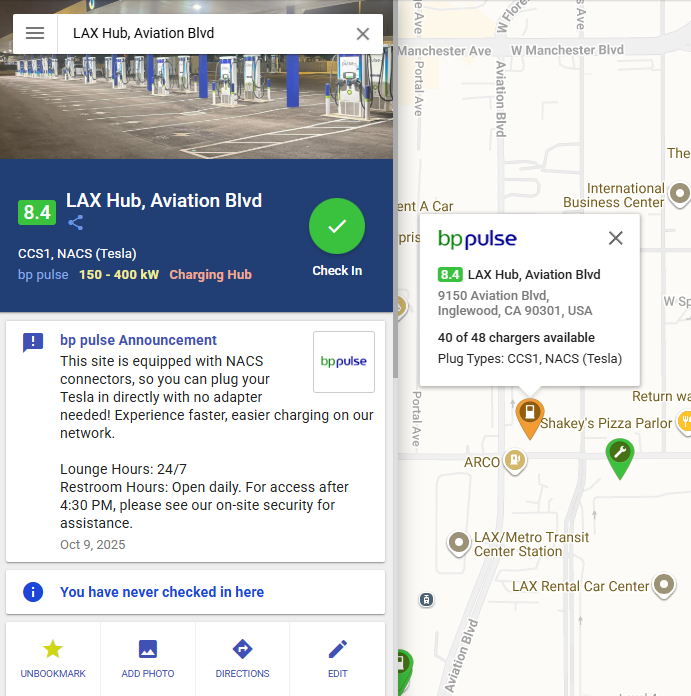The height and width of the screenshot is (696, 691).
Task: Click the Charging Hub label
Action: [210, 275]
